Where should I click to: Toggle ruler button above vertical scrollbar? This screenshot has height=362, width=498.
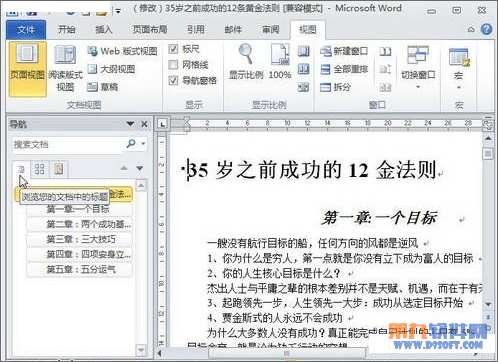[488, 124]
